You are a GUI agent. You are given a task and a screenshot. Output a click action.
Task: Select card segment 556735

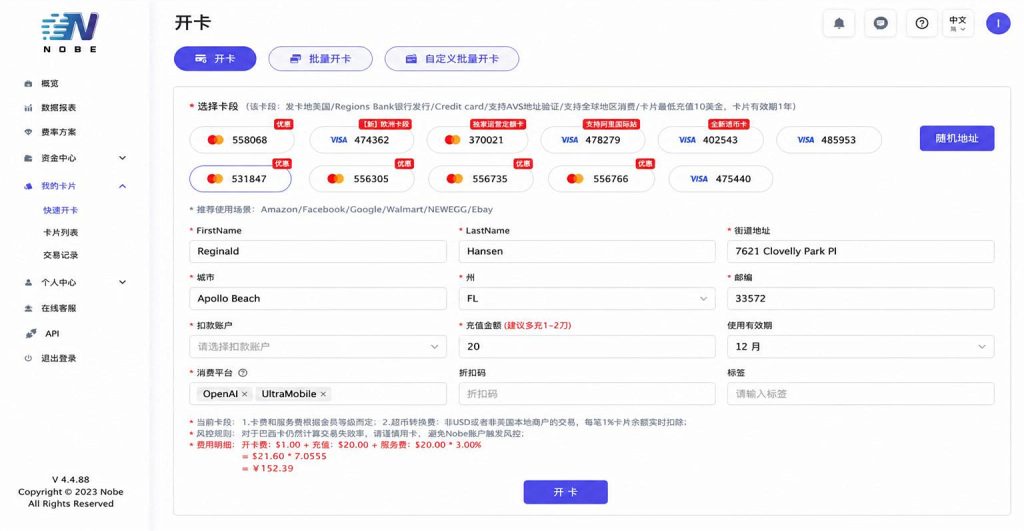(x=481, y=179)
